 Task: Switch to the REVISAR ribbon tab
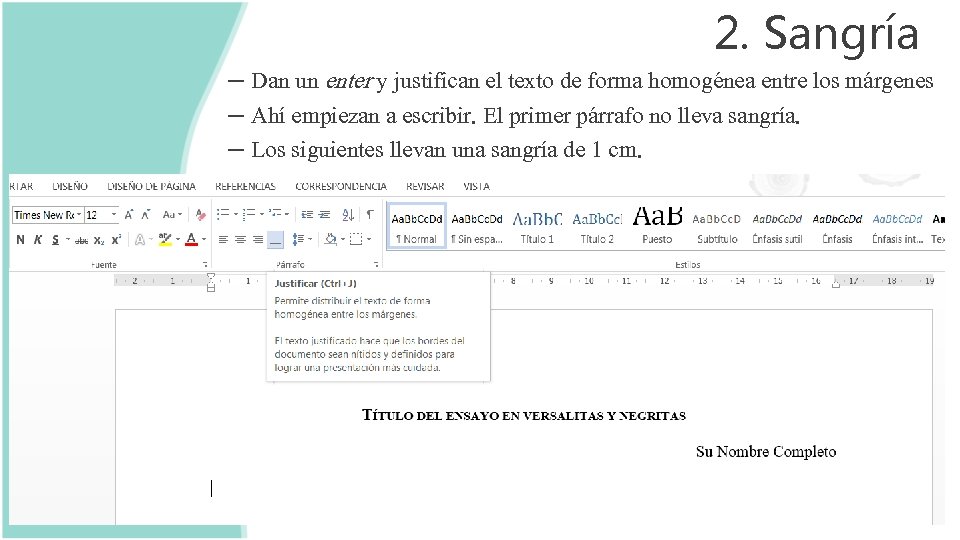[425, 186]
